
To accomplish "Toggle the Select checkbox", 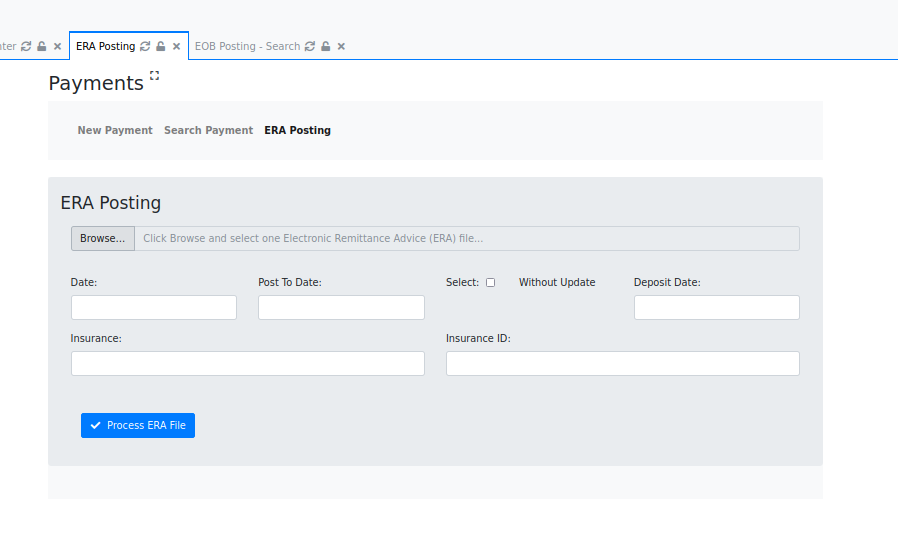I will 490,283.
